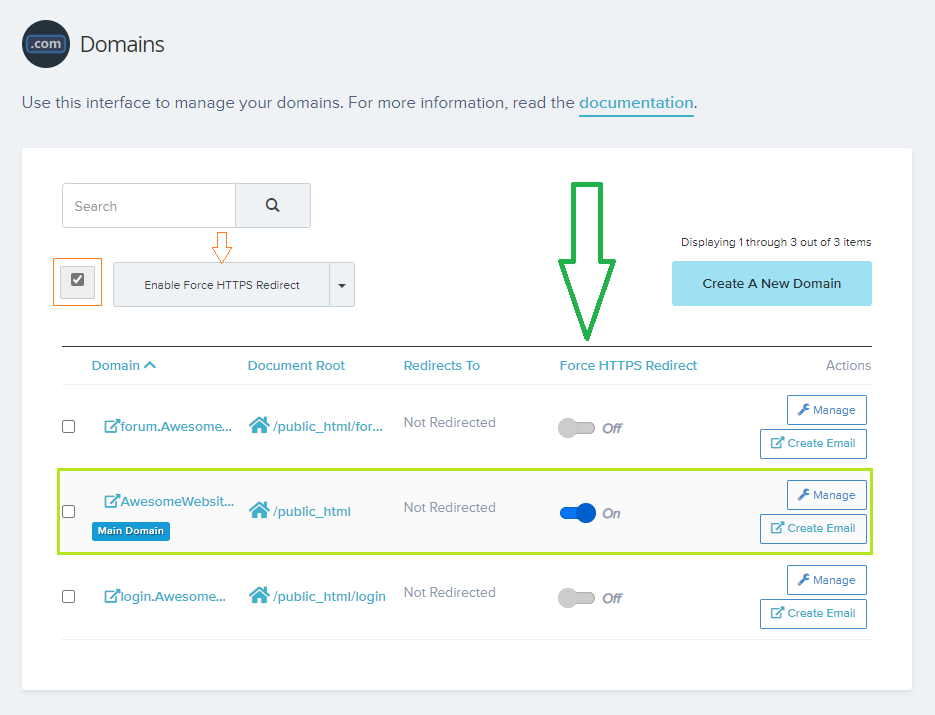Enable Force HTTPS toggle for login subdomain

[576, 598]
